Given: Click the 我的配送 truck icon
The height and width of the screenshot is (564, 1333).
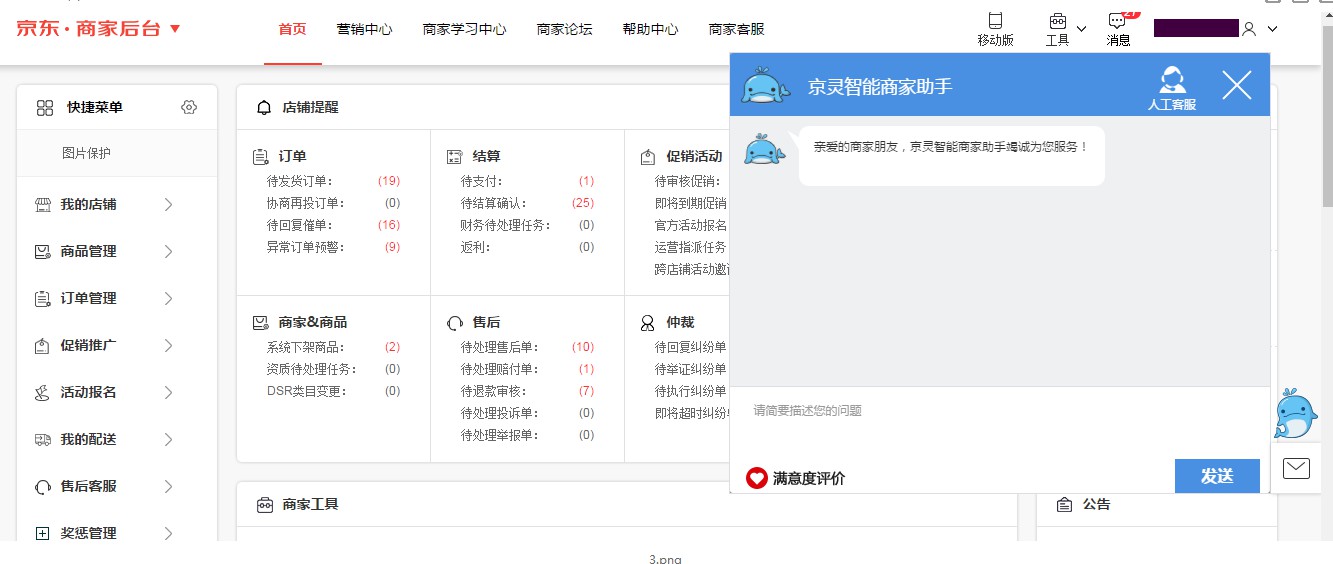Looking at the screenshot, I should click(x=42, y=439).
